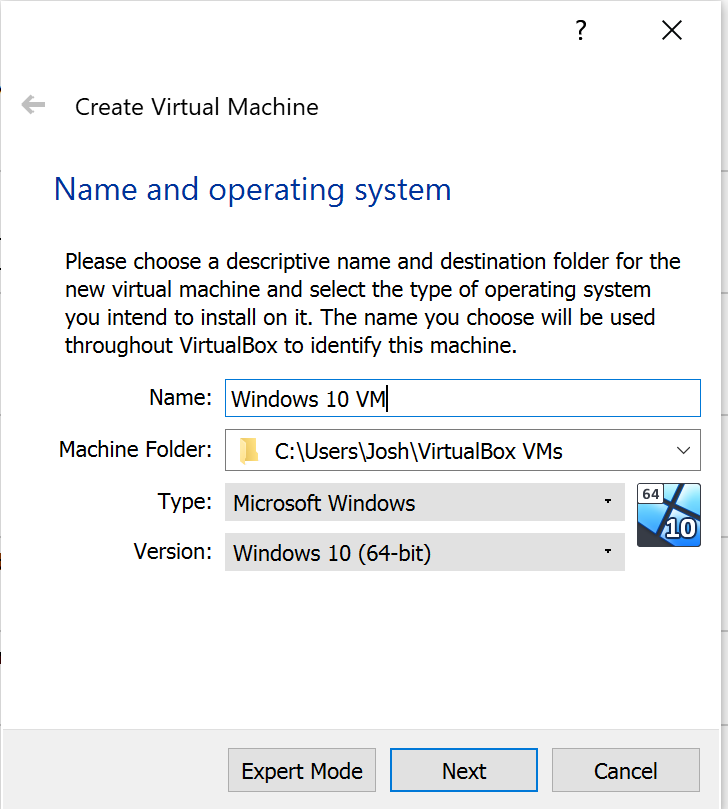Click the Create Virtual Machine title text
Viewport: 728px width, 809px height.
click(x=197, y=107)
